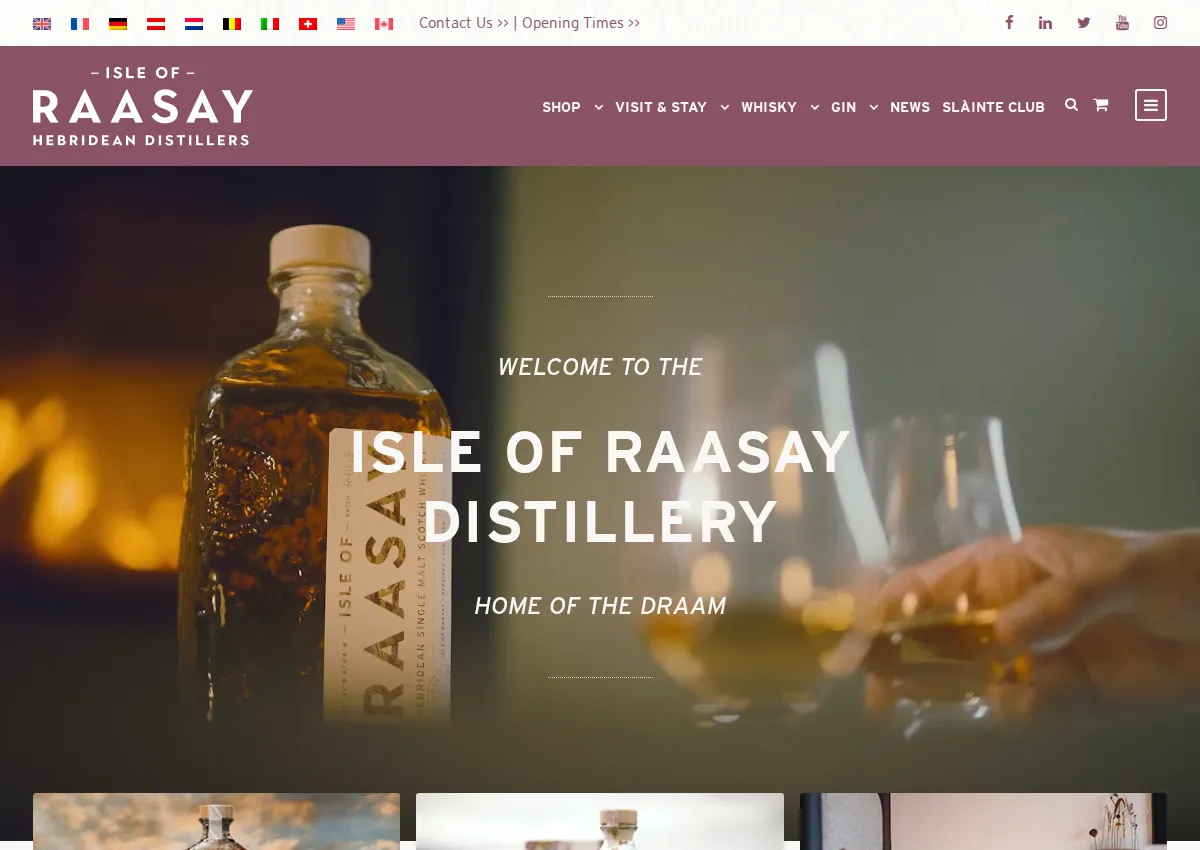Click the Welcome To The text
This screenshot has width=1200, height=850.
click(x=600, y=367)
